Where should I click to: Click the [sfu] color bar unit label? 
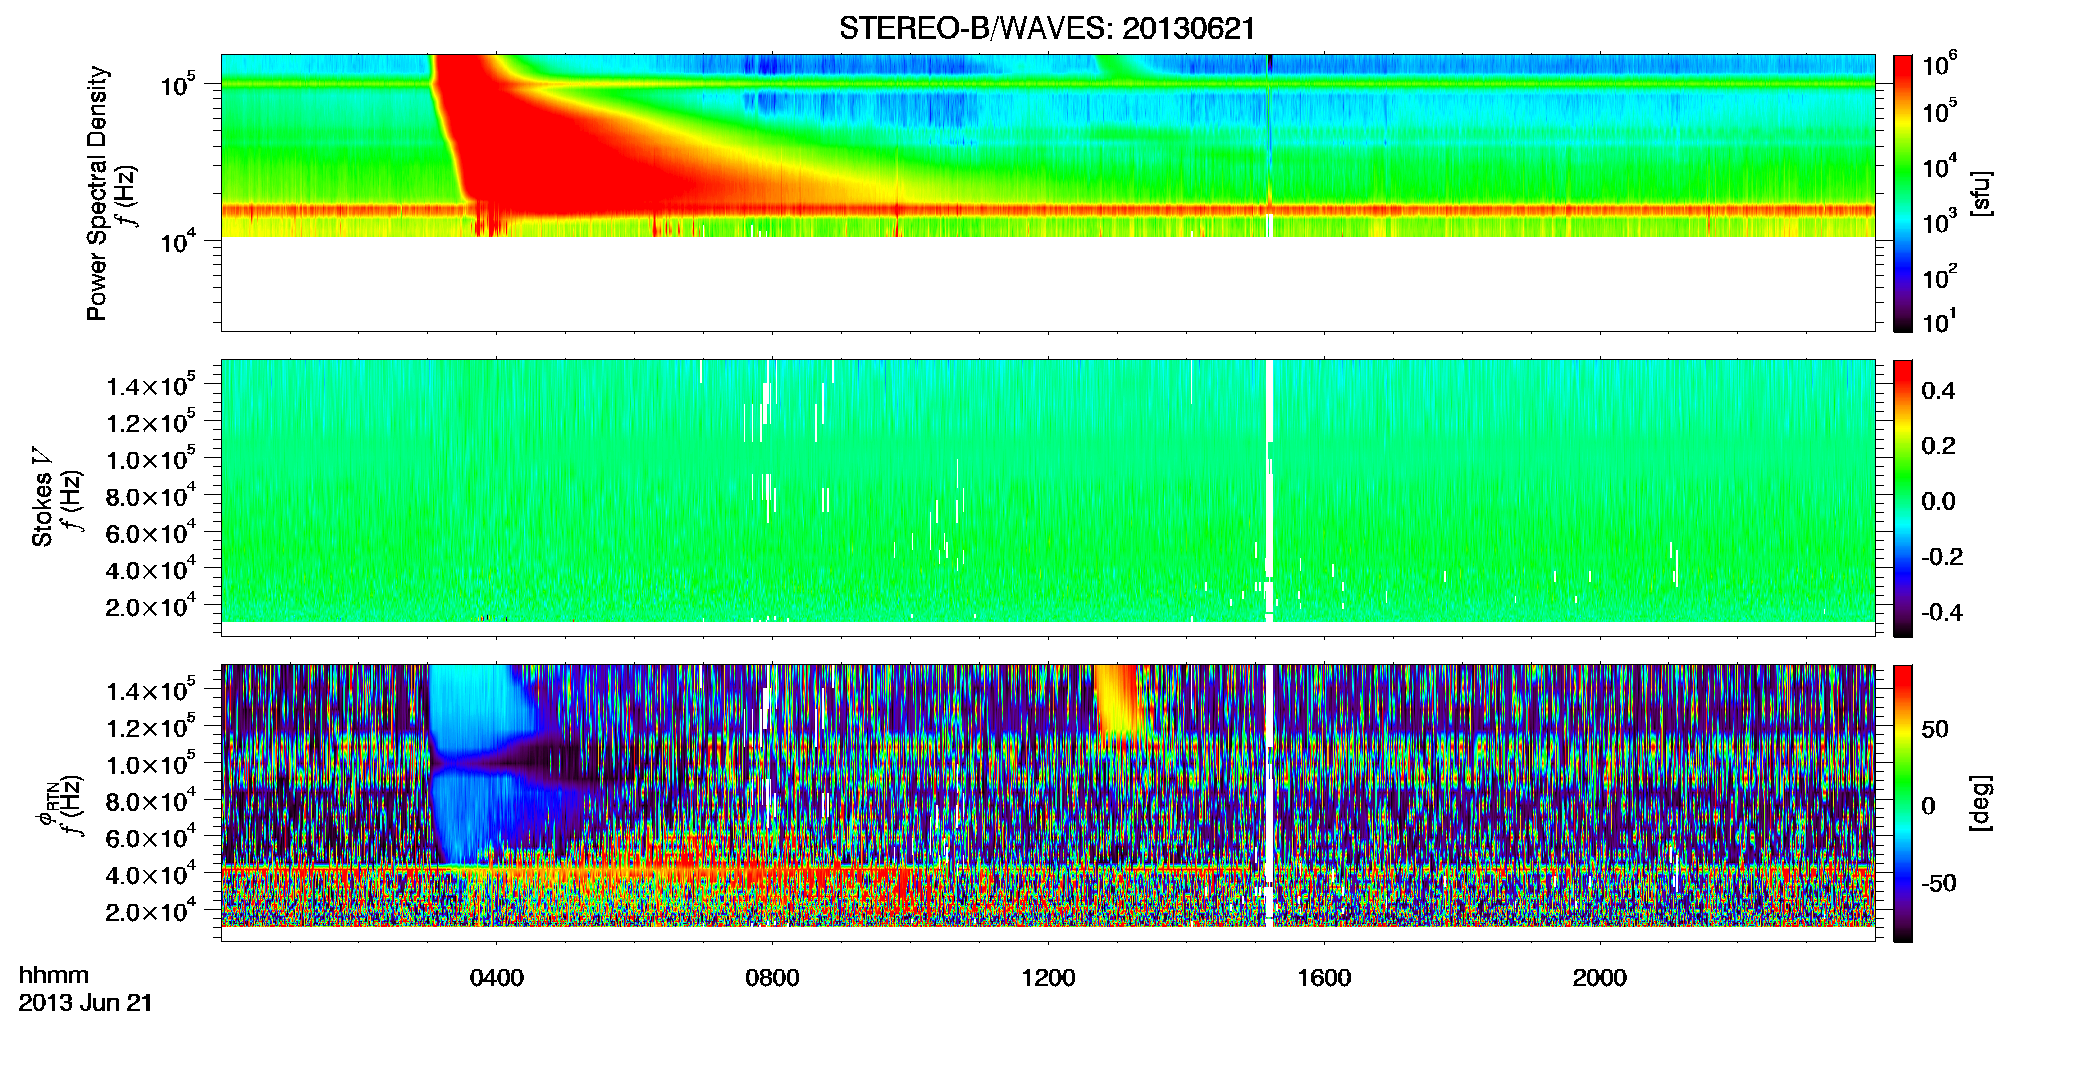[1981, 193]
